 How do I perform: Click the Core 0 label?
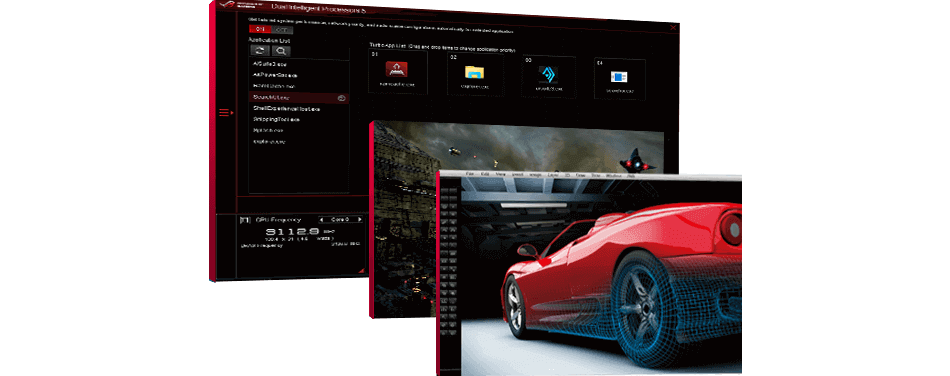click(340, 220)
